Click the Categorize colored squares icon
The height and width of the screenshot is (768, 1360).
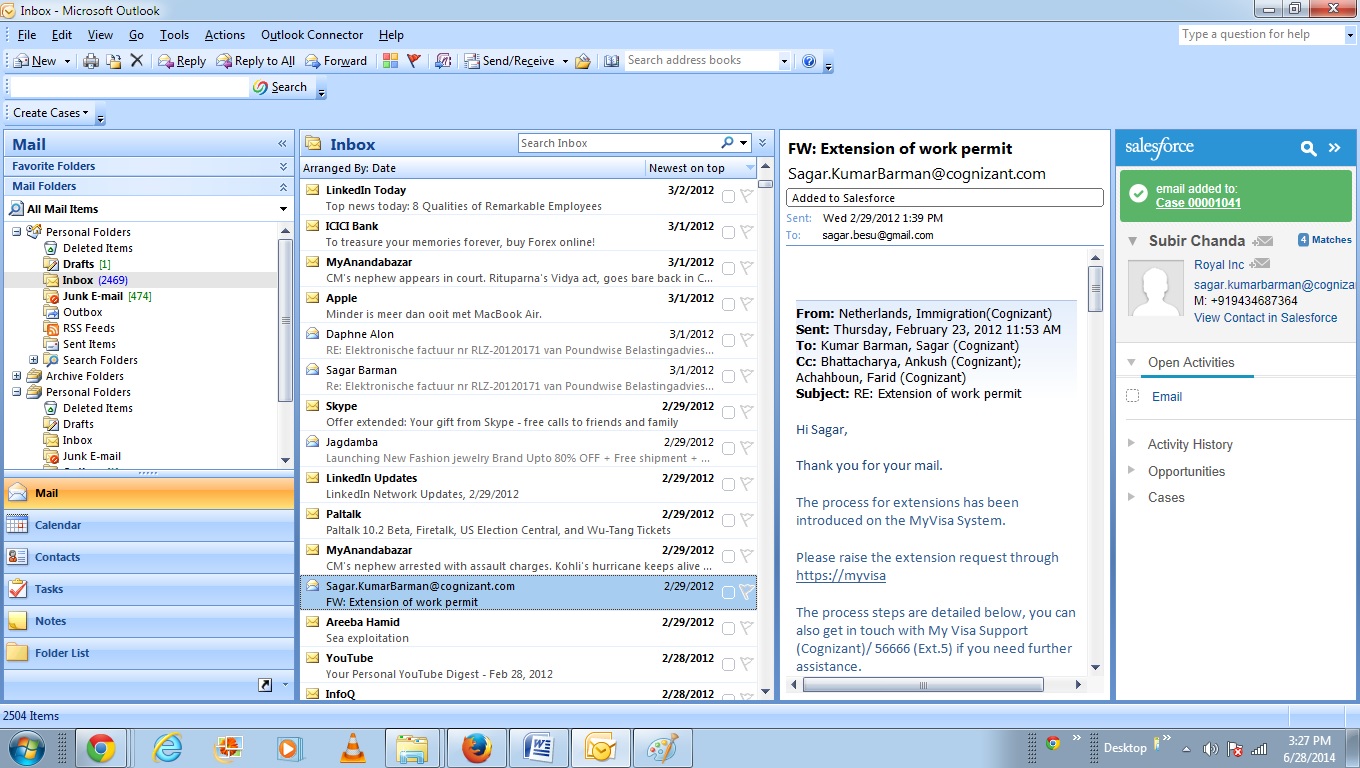click(x=390, y=61)
